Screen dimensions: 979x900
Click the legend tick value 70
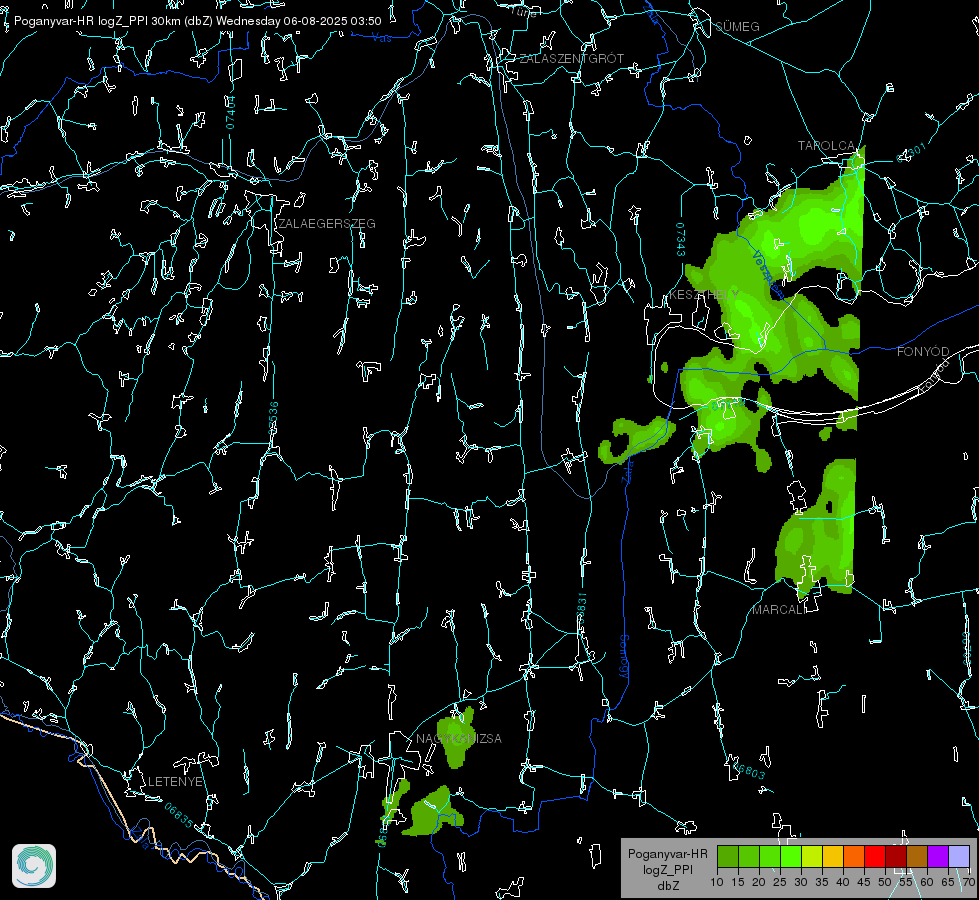(x=969, y=882)
